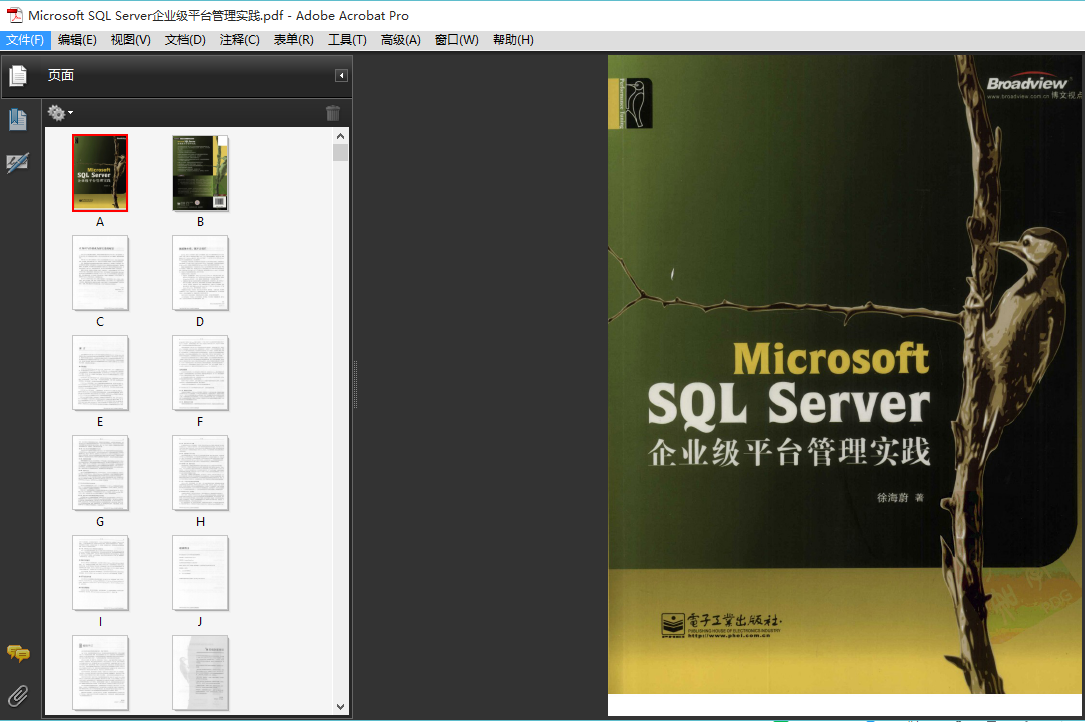Click scroll down arrow in thumbnails pane
This screenshot has height=722, width=1085.
[x=340, y=707]
